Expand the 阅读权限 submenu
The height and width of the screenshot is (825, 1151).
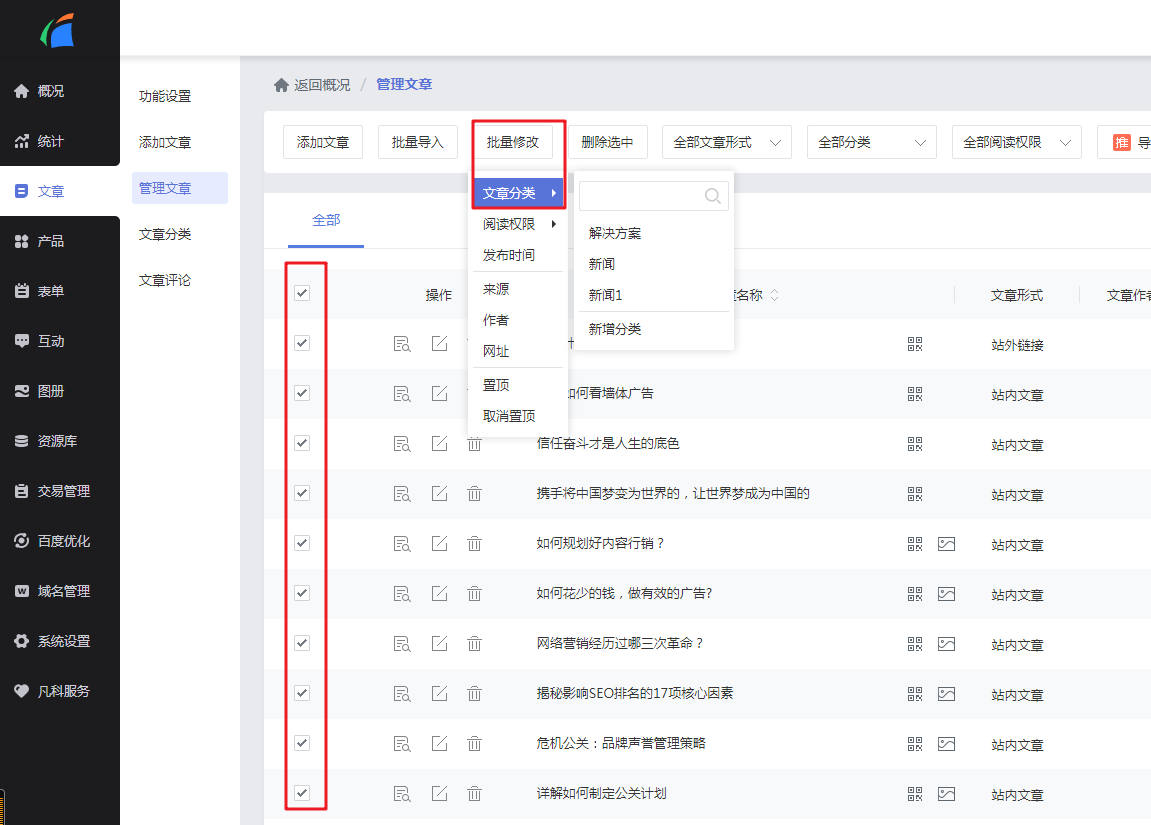pos(518,224)
